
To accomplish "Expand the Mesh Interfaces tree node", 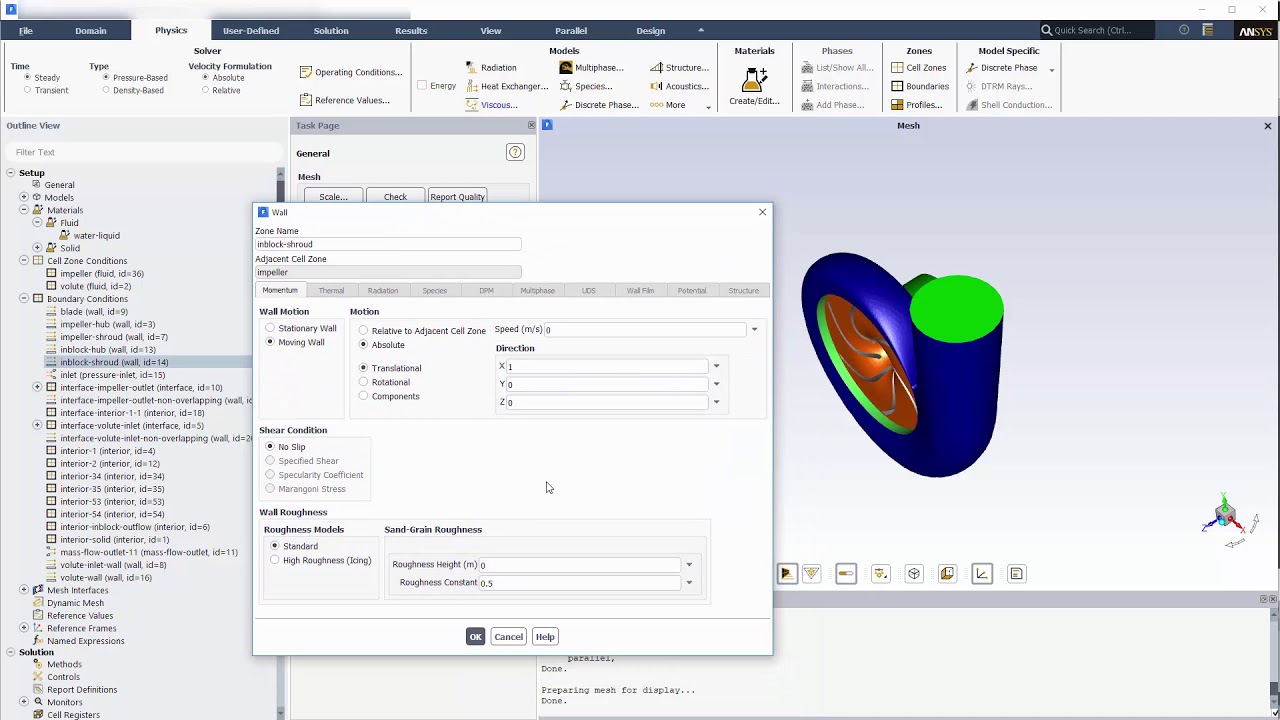I will 23,590.
